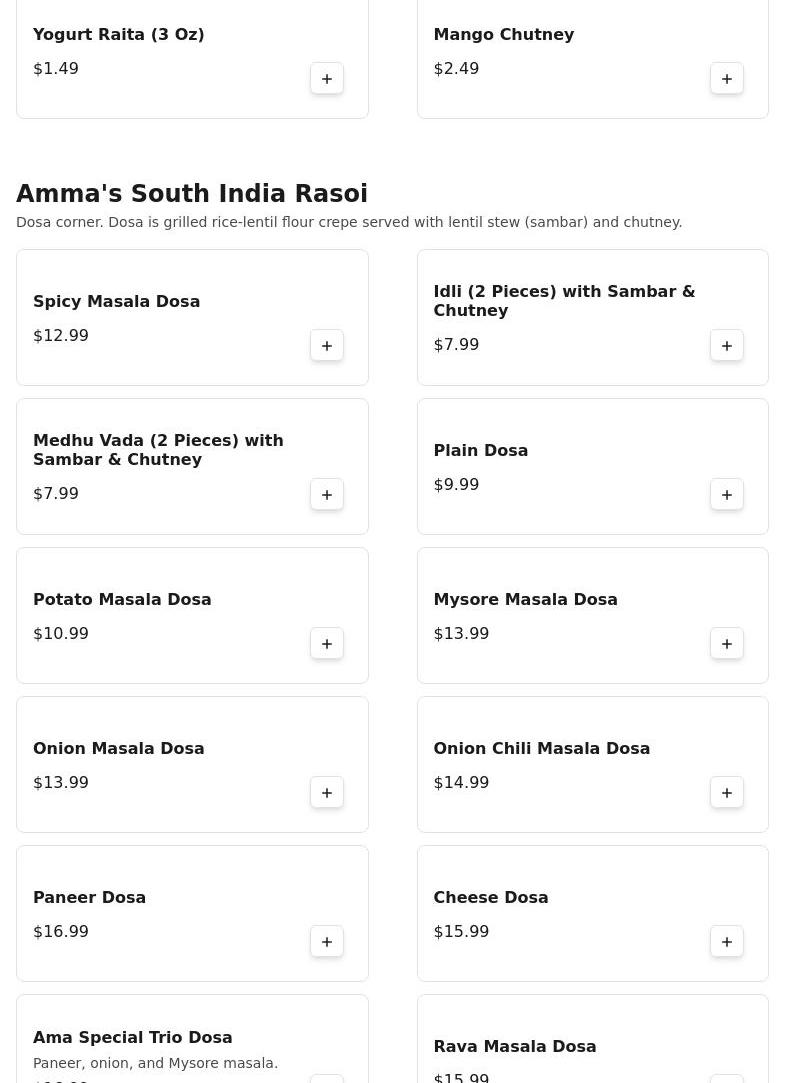
Task: Open Spicy Masala Dosa item details
Action: [x=116, y=302]
